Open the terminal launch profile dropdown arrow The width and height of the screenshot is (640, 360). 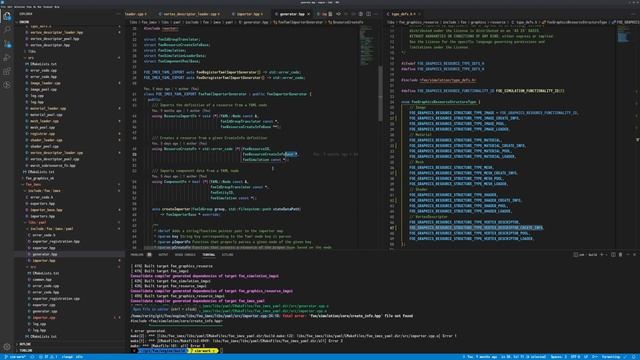[606, 255]
